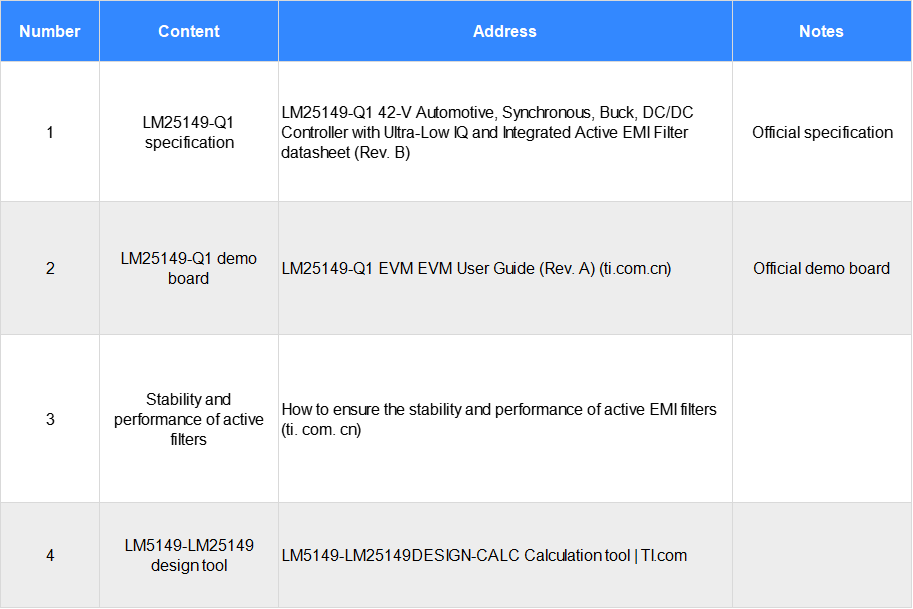Select the "Stability and performance of active filters" cell

coord(189,419)
